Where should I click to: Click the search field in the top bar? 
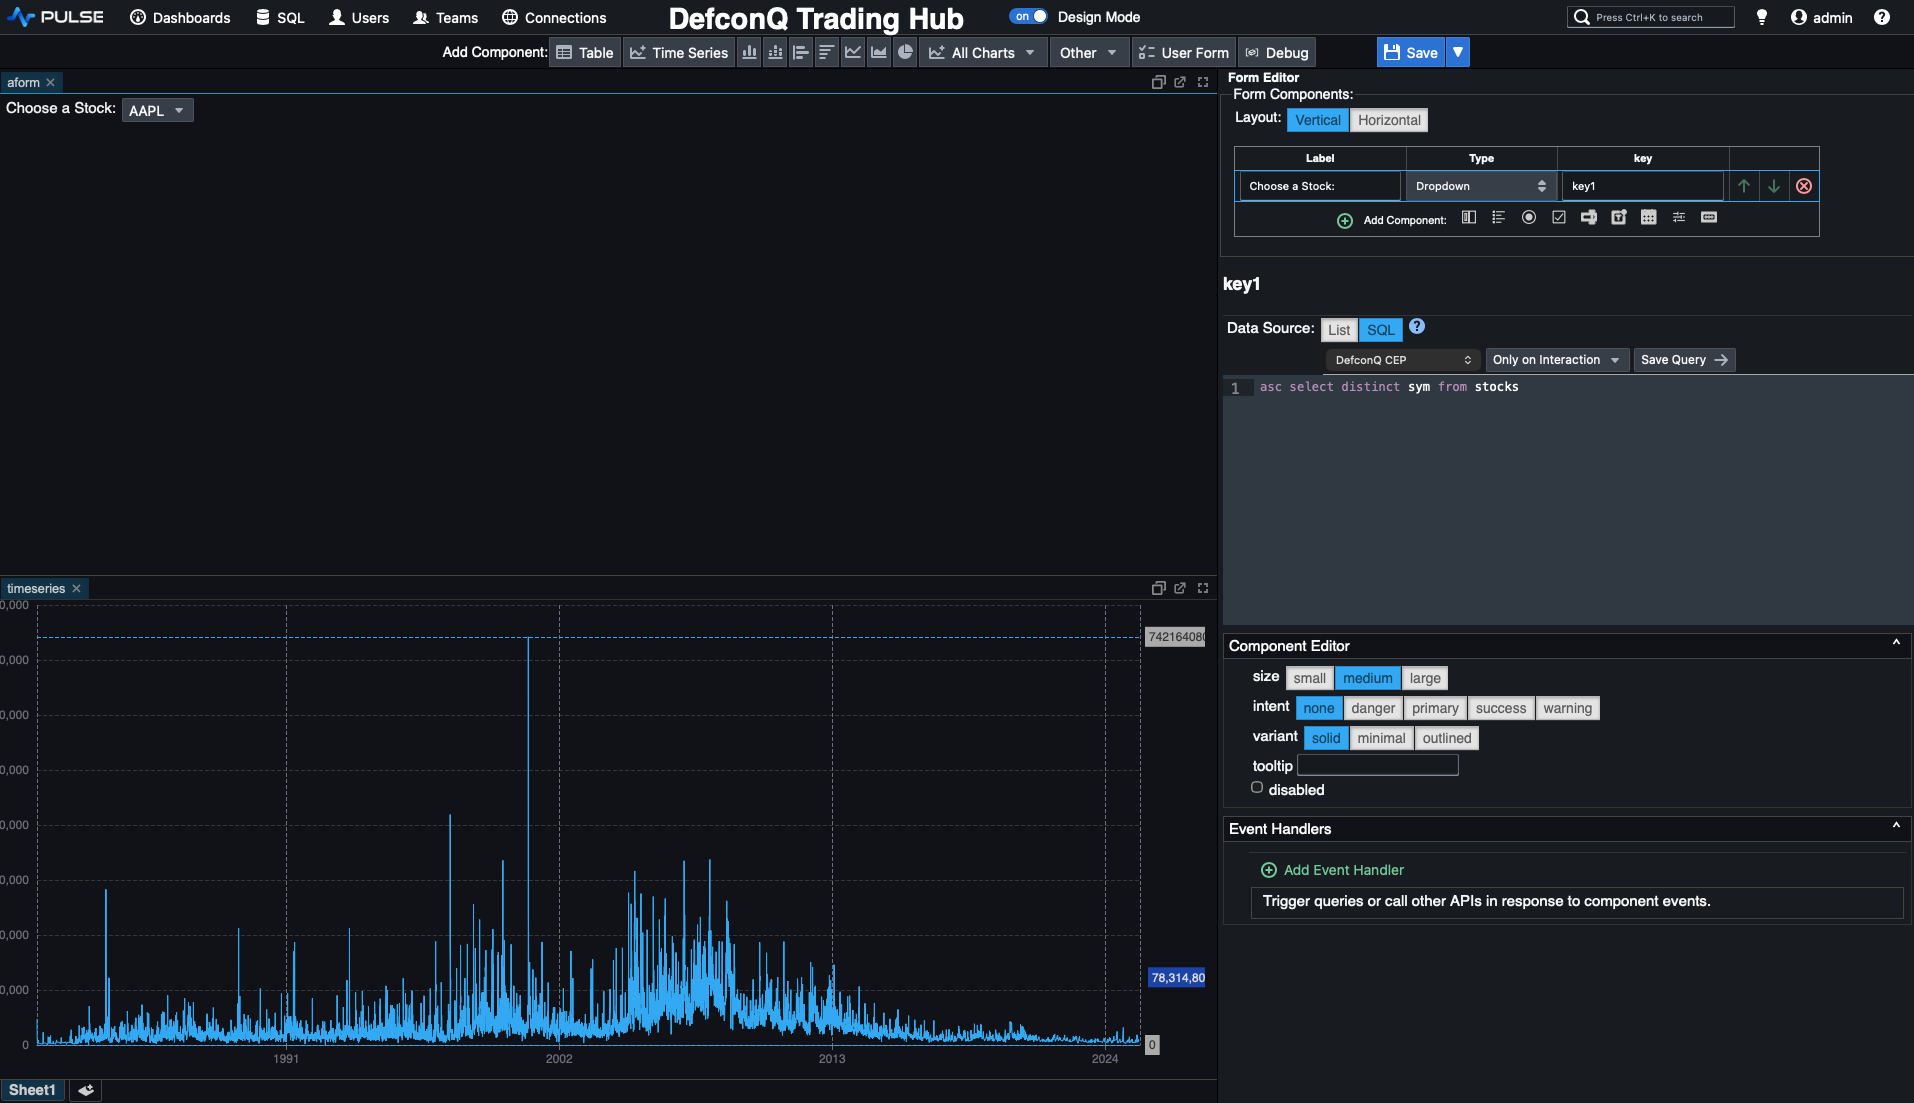tap(1650, 17)
